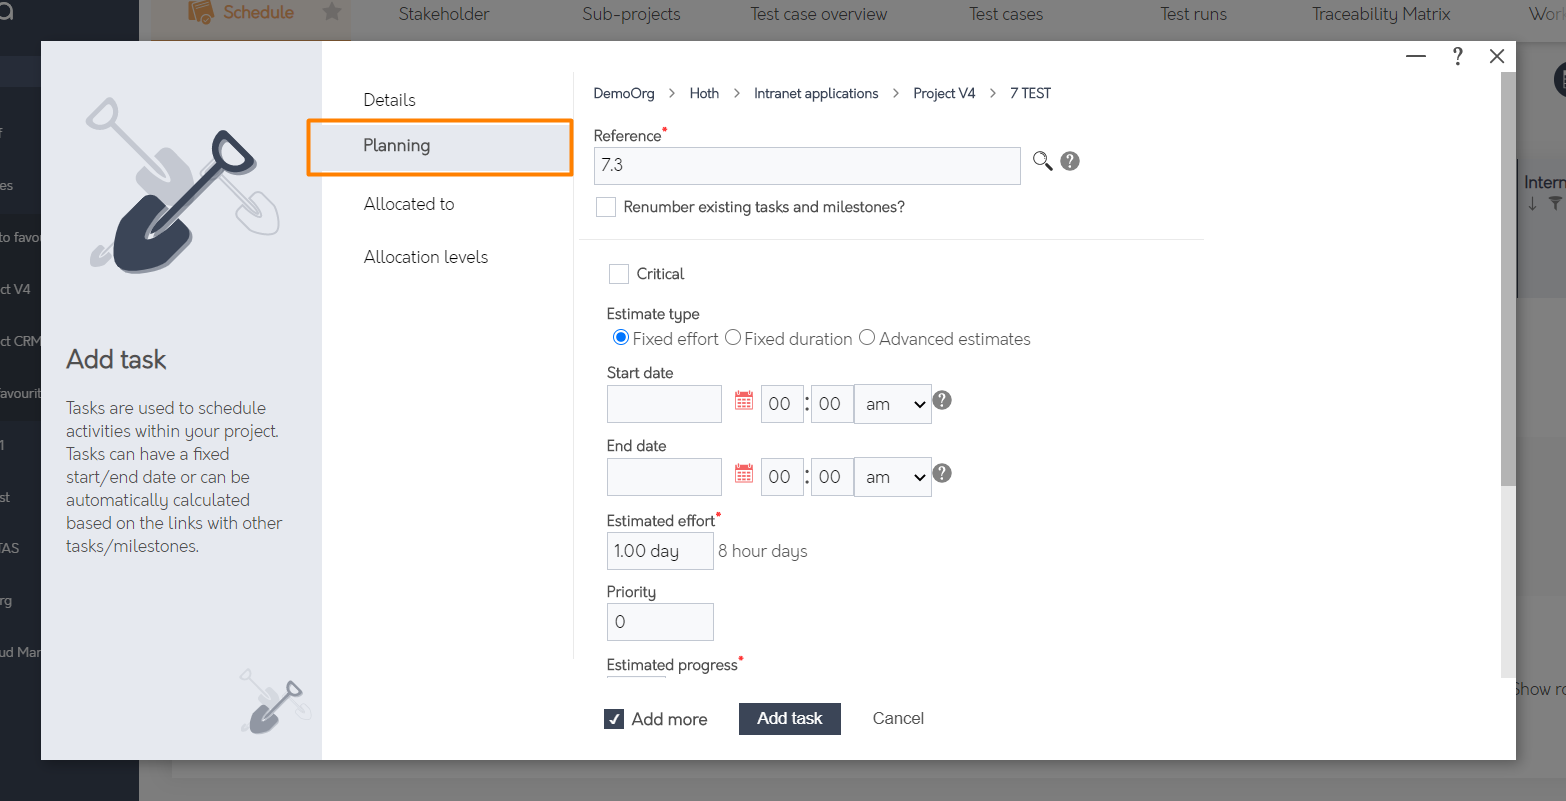Viewport: 1566px width, 801px height.
Task: Open help for the start time fields
Action: pos(941,400)
